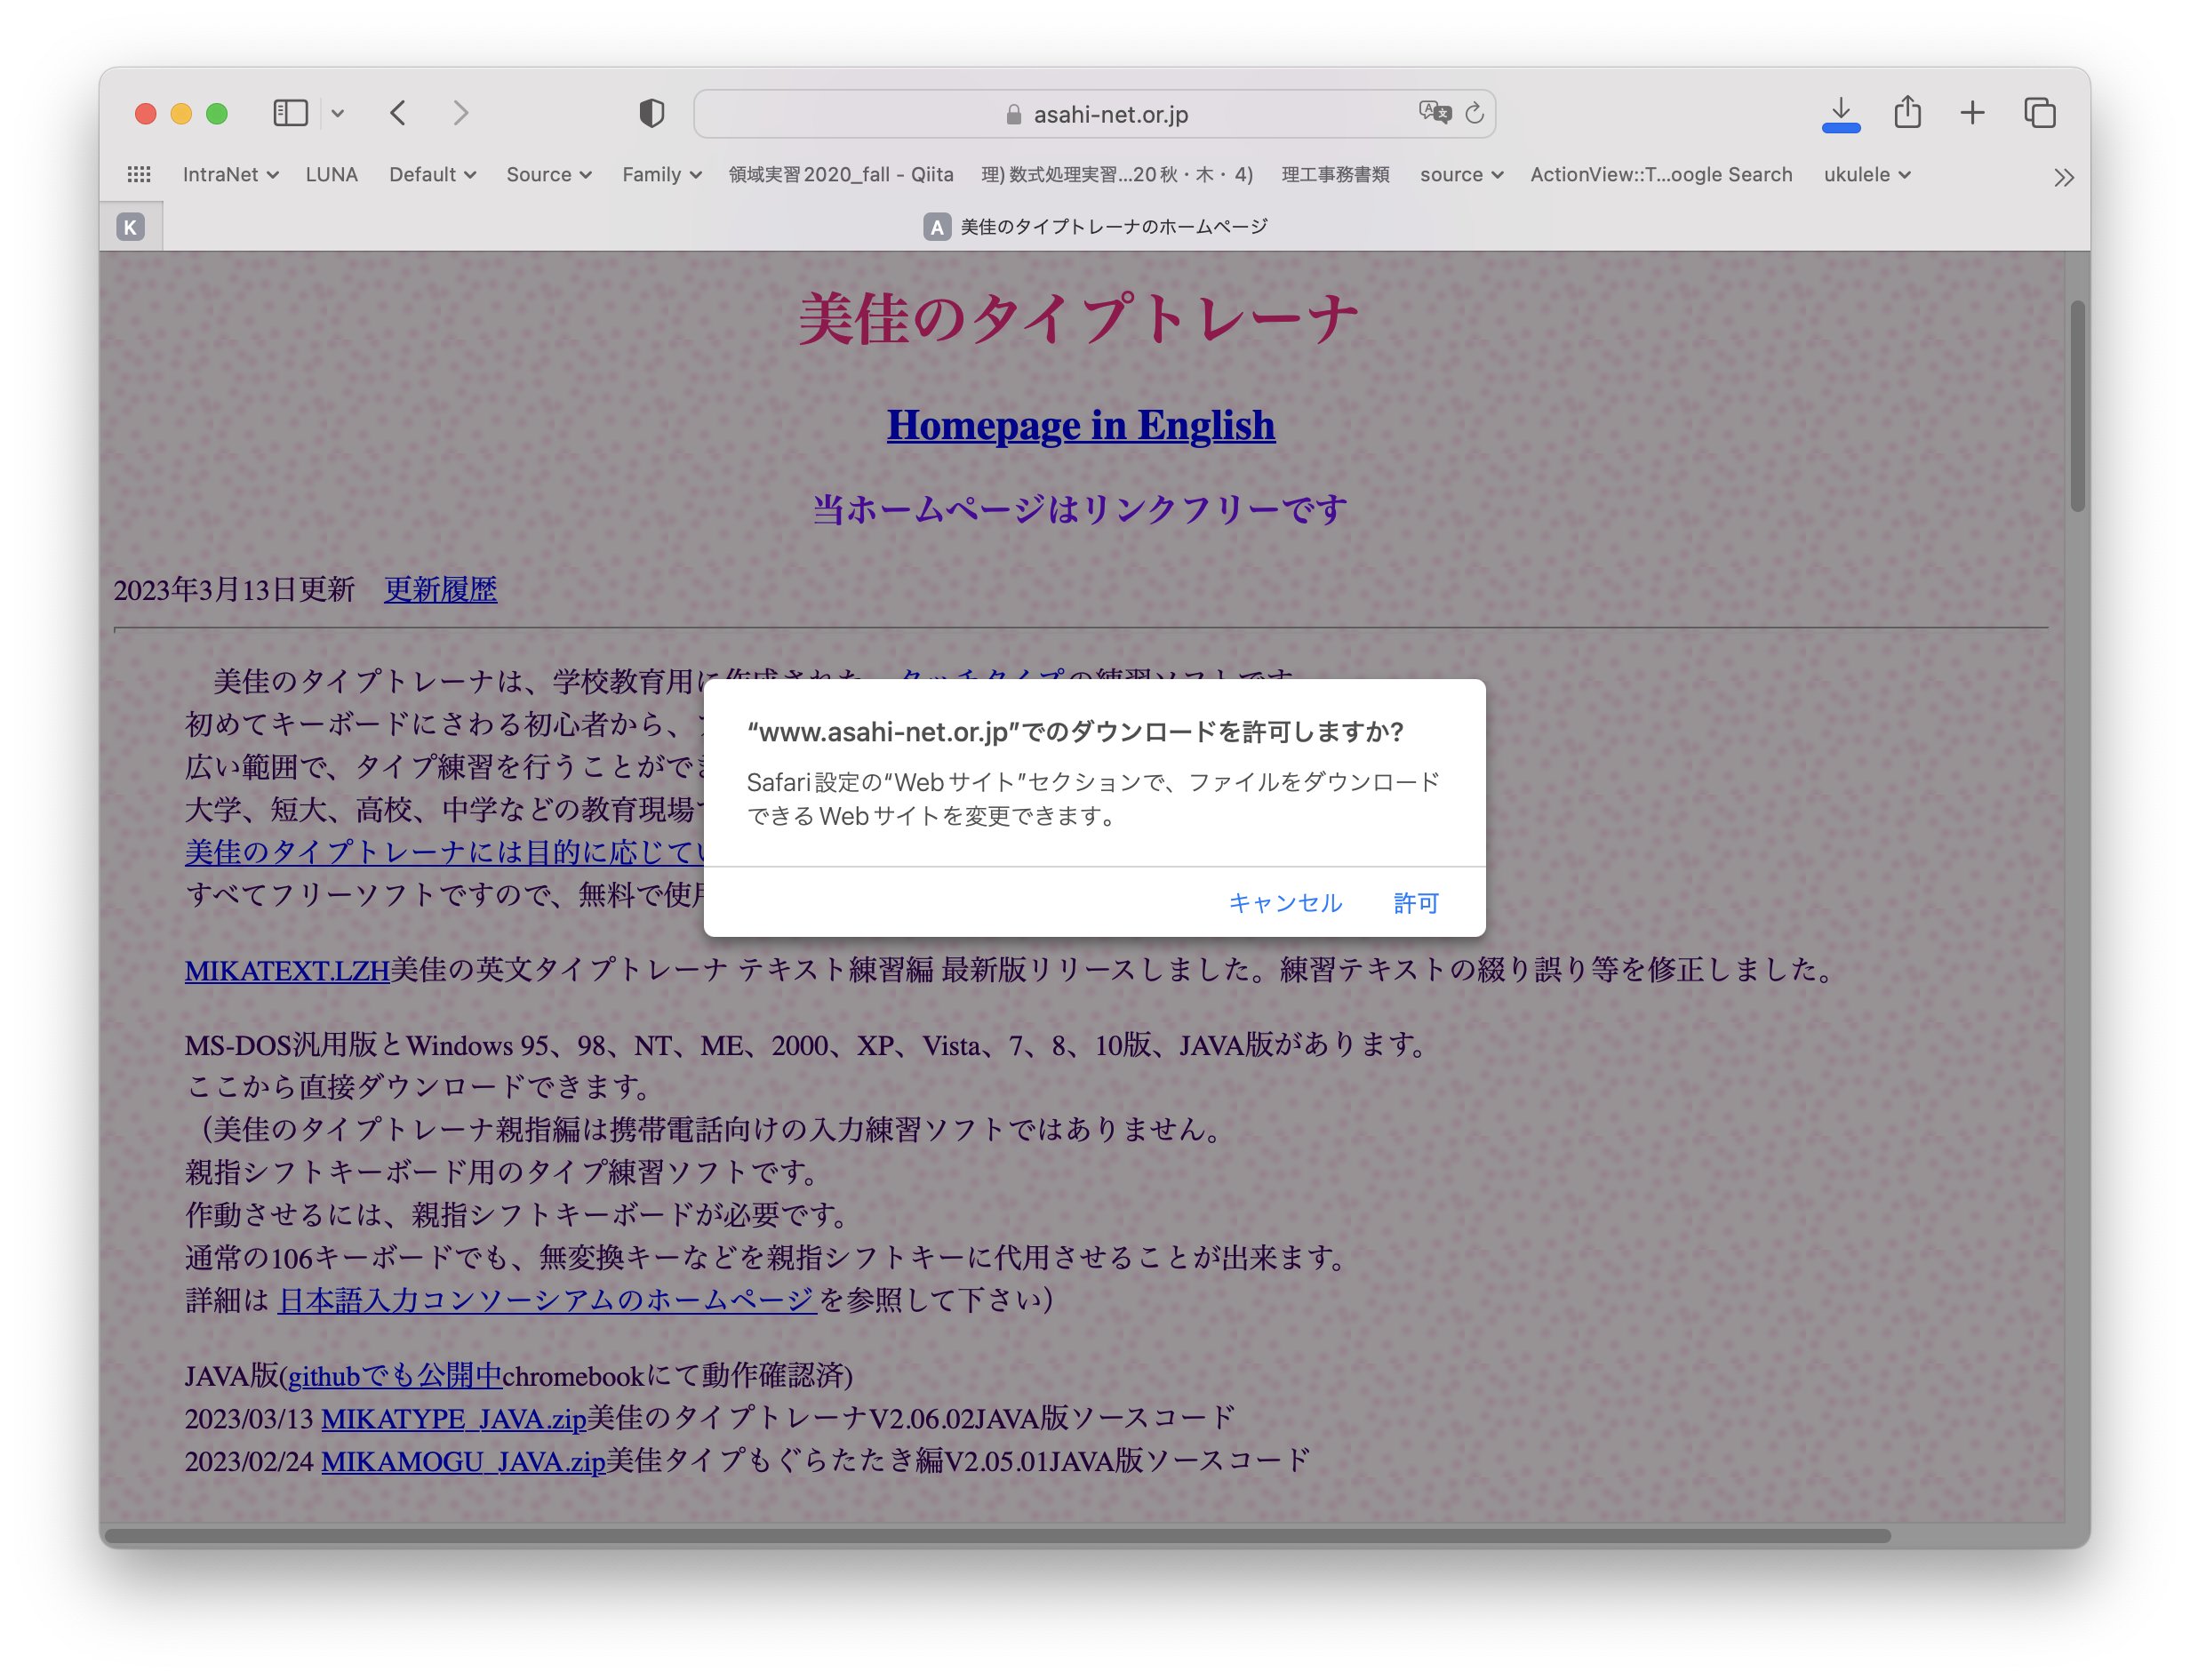Click the Share icon in toolbar
The image size is (2190, 1680).
click(1907, 113)
